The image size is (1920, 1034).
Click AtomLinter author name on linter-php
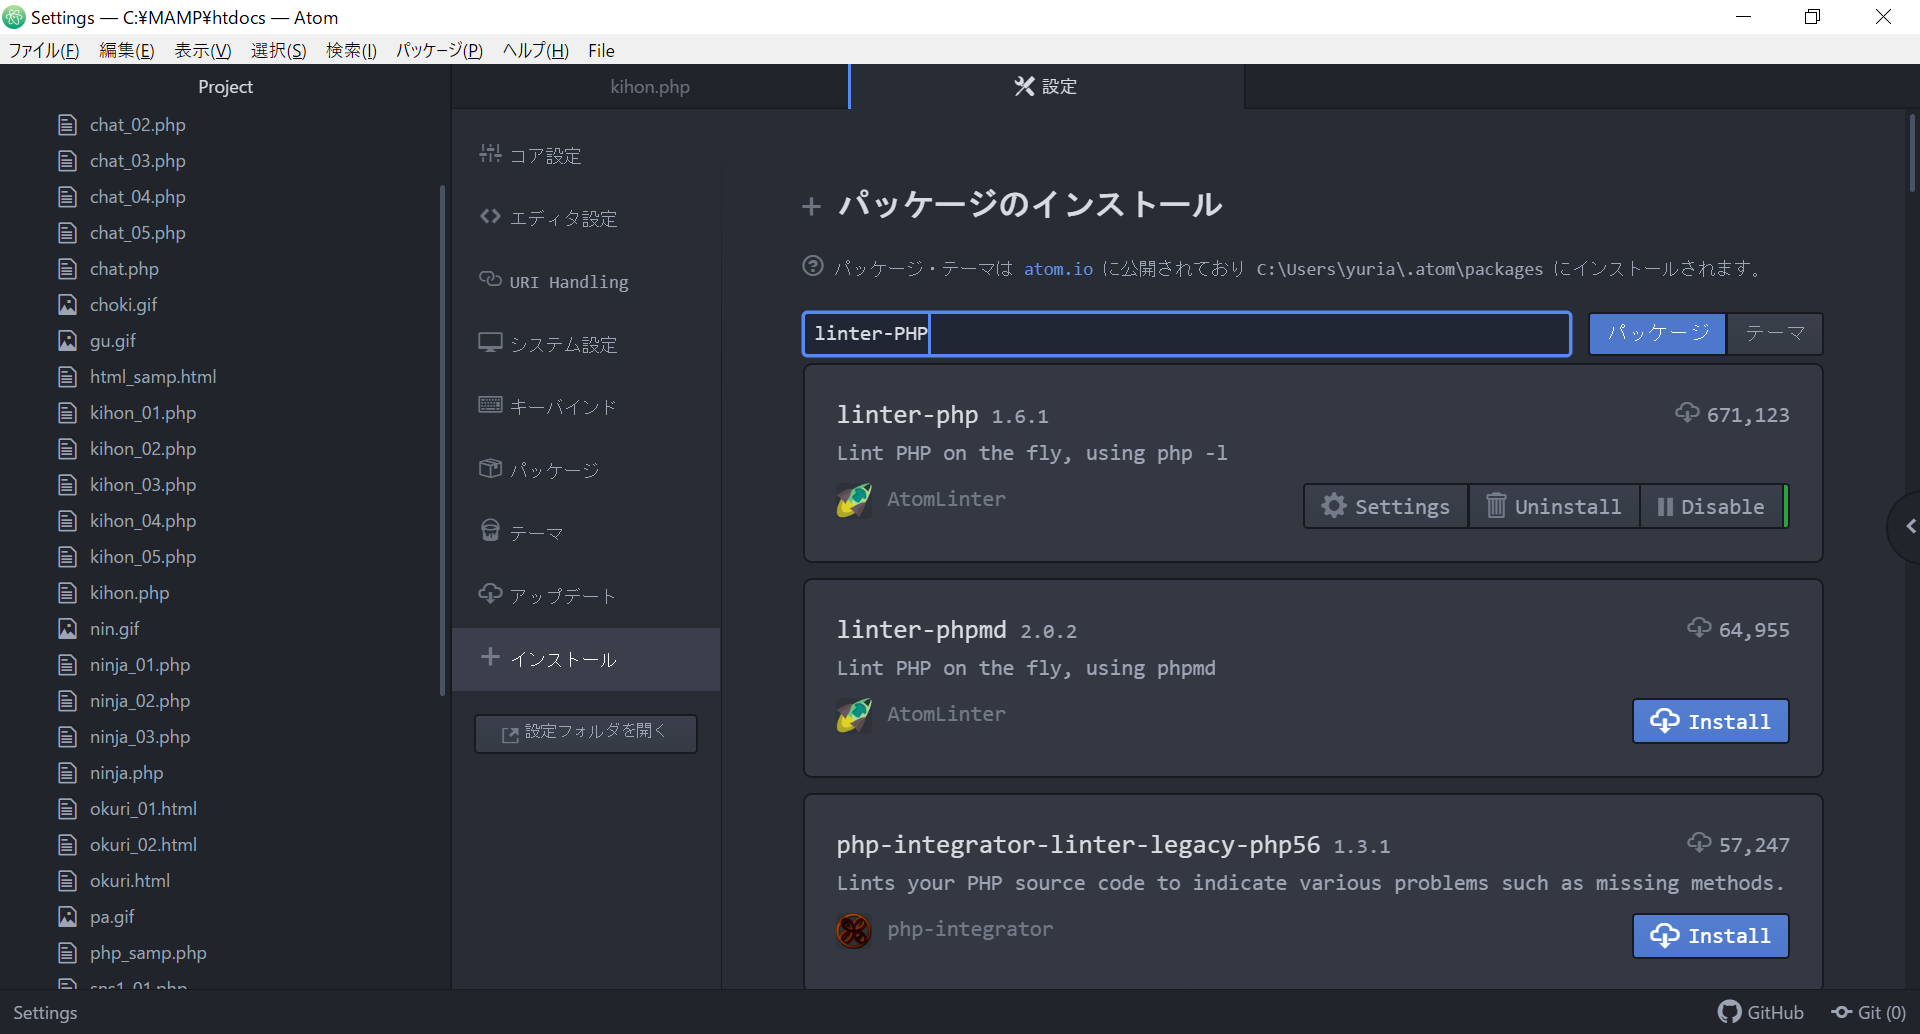946,499
